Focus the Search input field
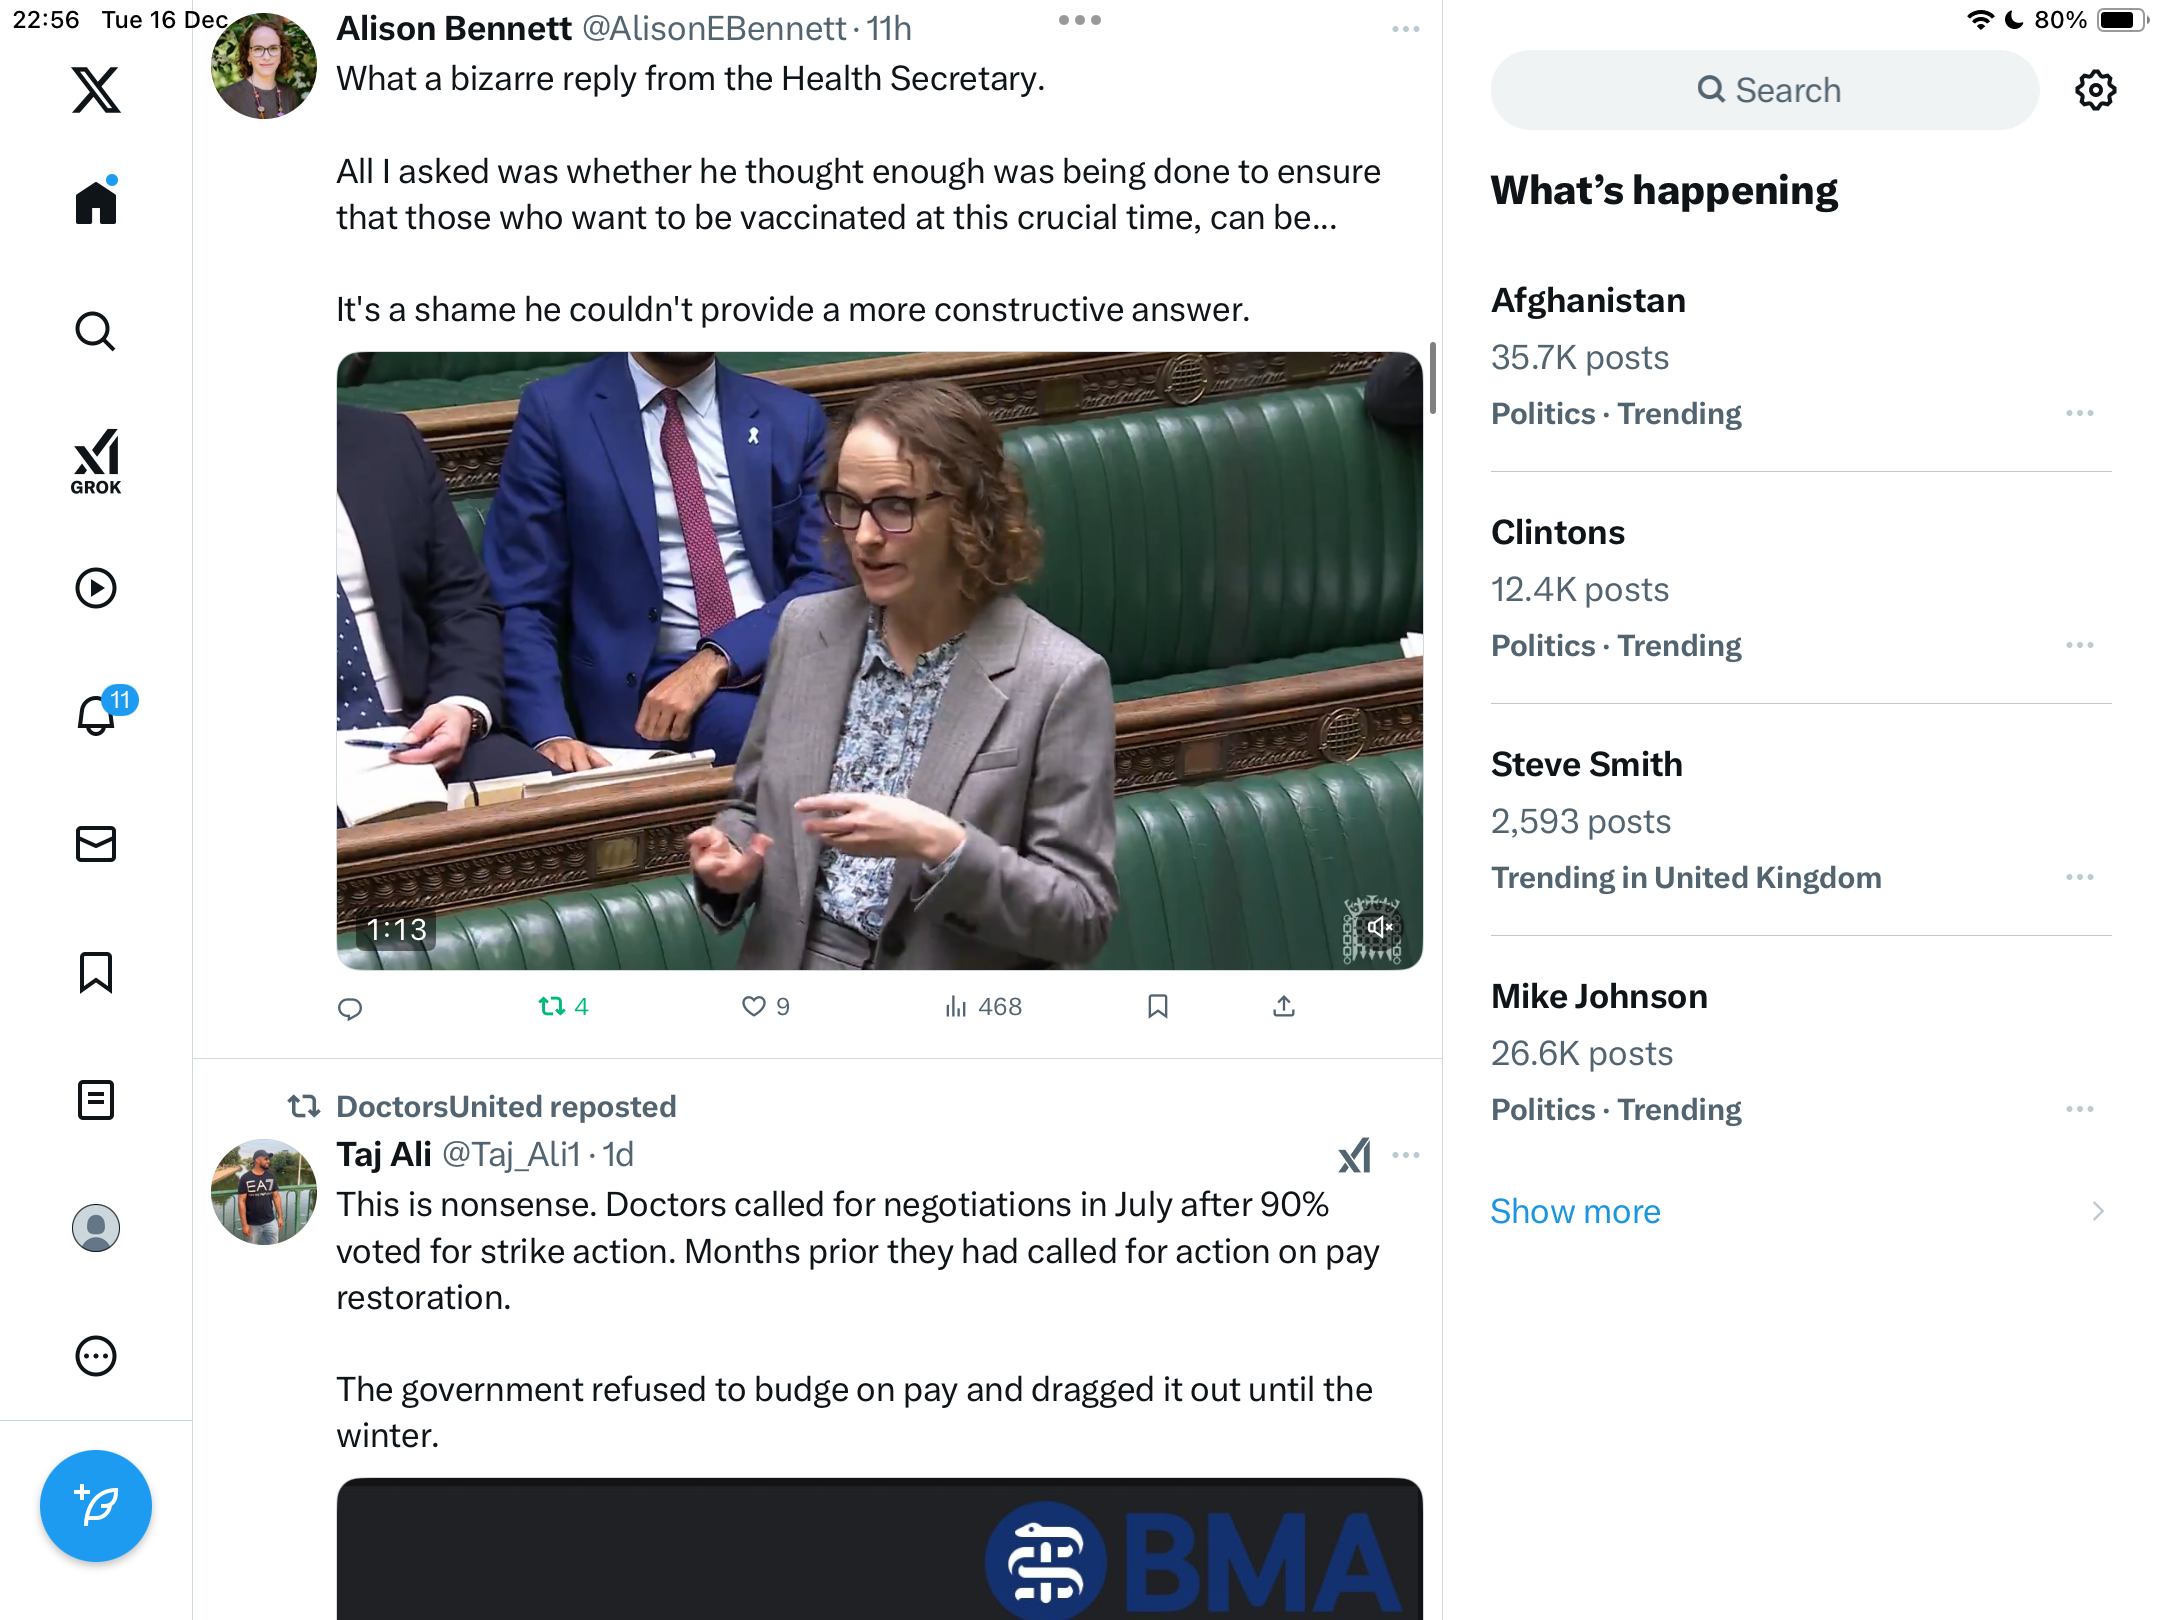This screenshot has width=2160, height=1620. tap(1765, 90)
